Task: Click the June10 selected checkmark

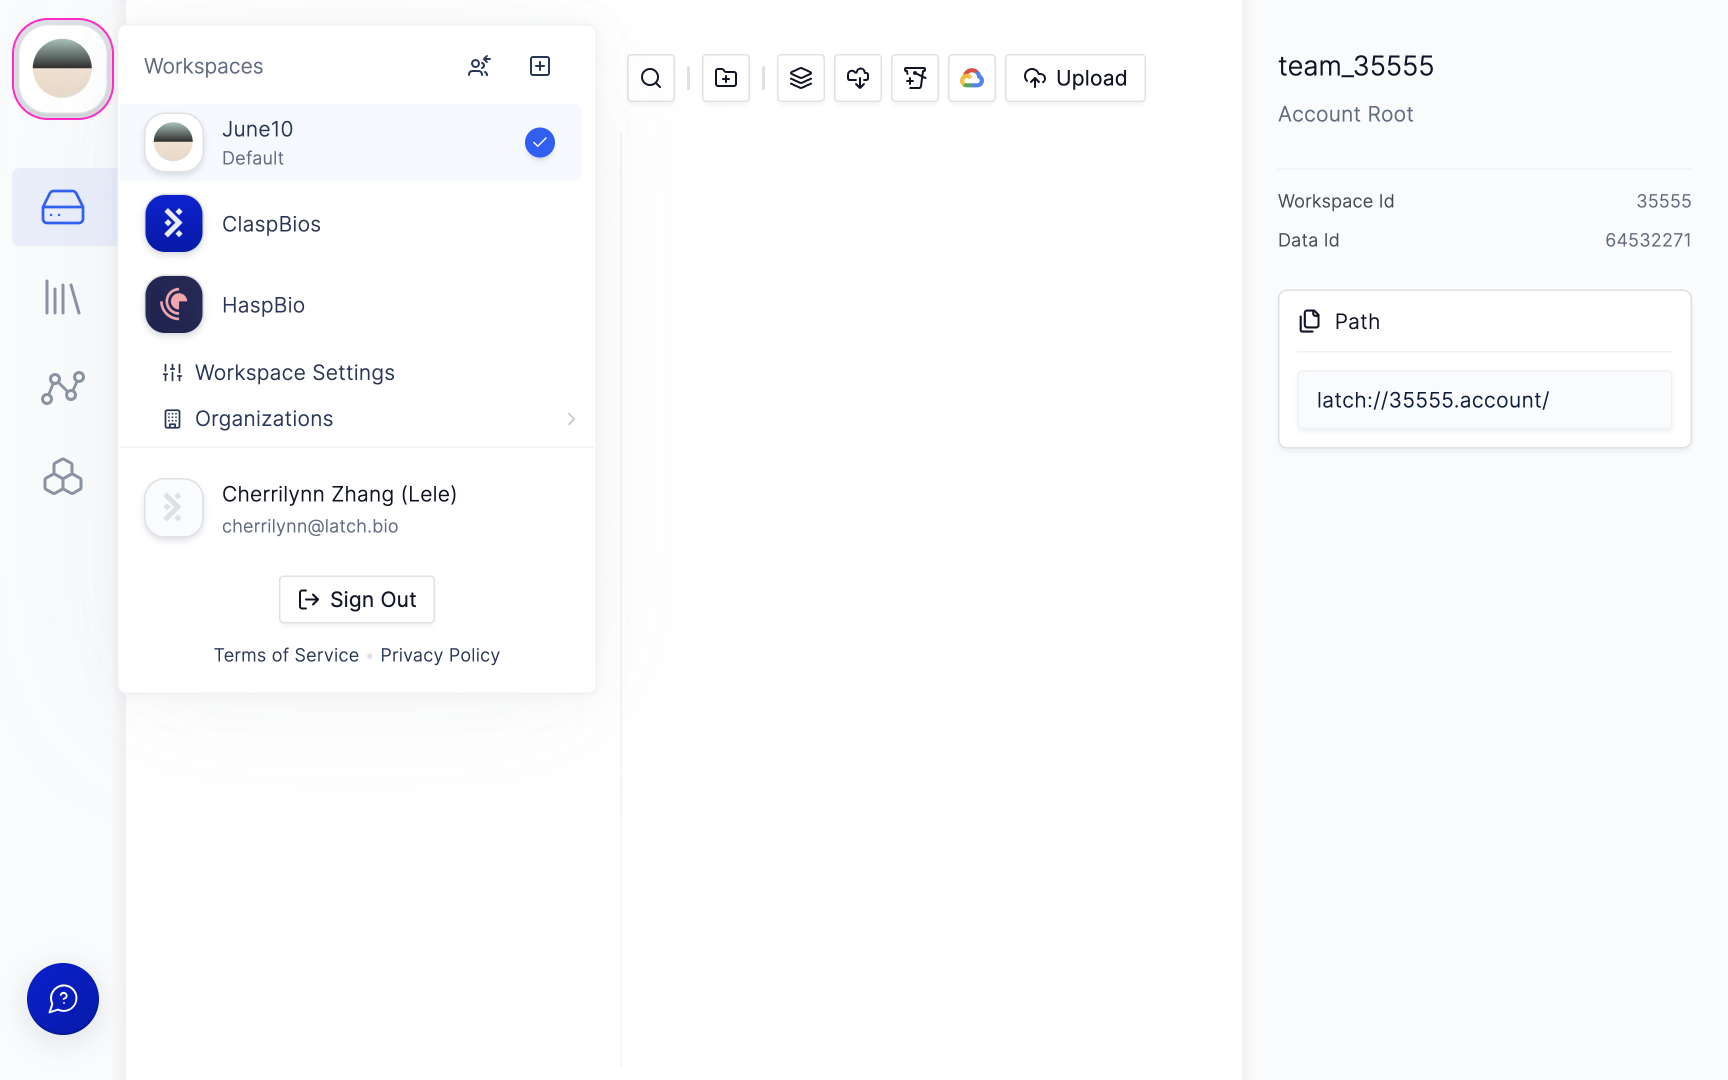Action: pyautogui.click(x=540, y=143)
